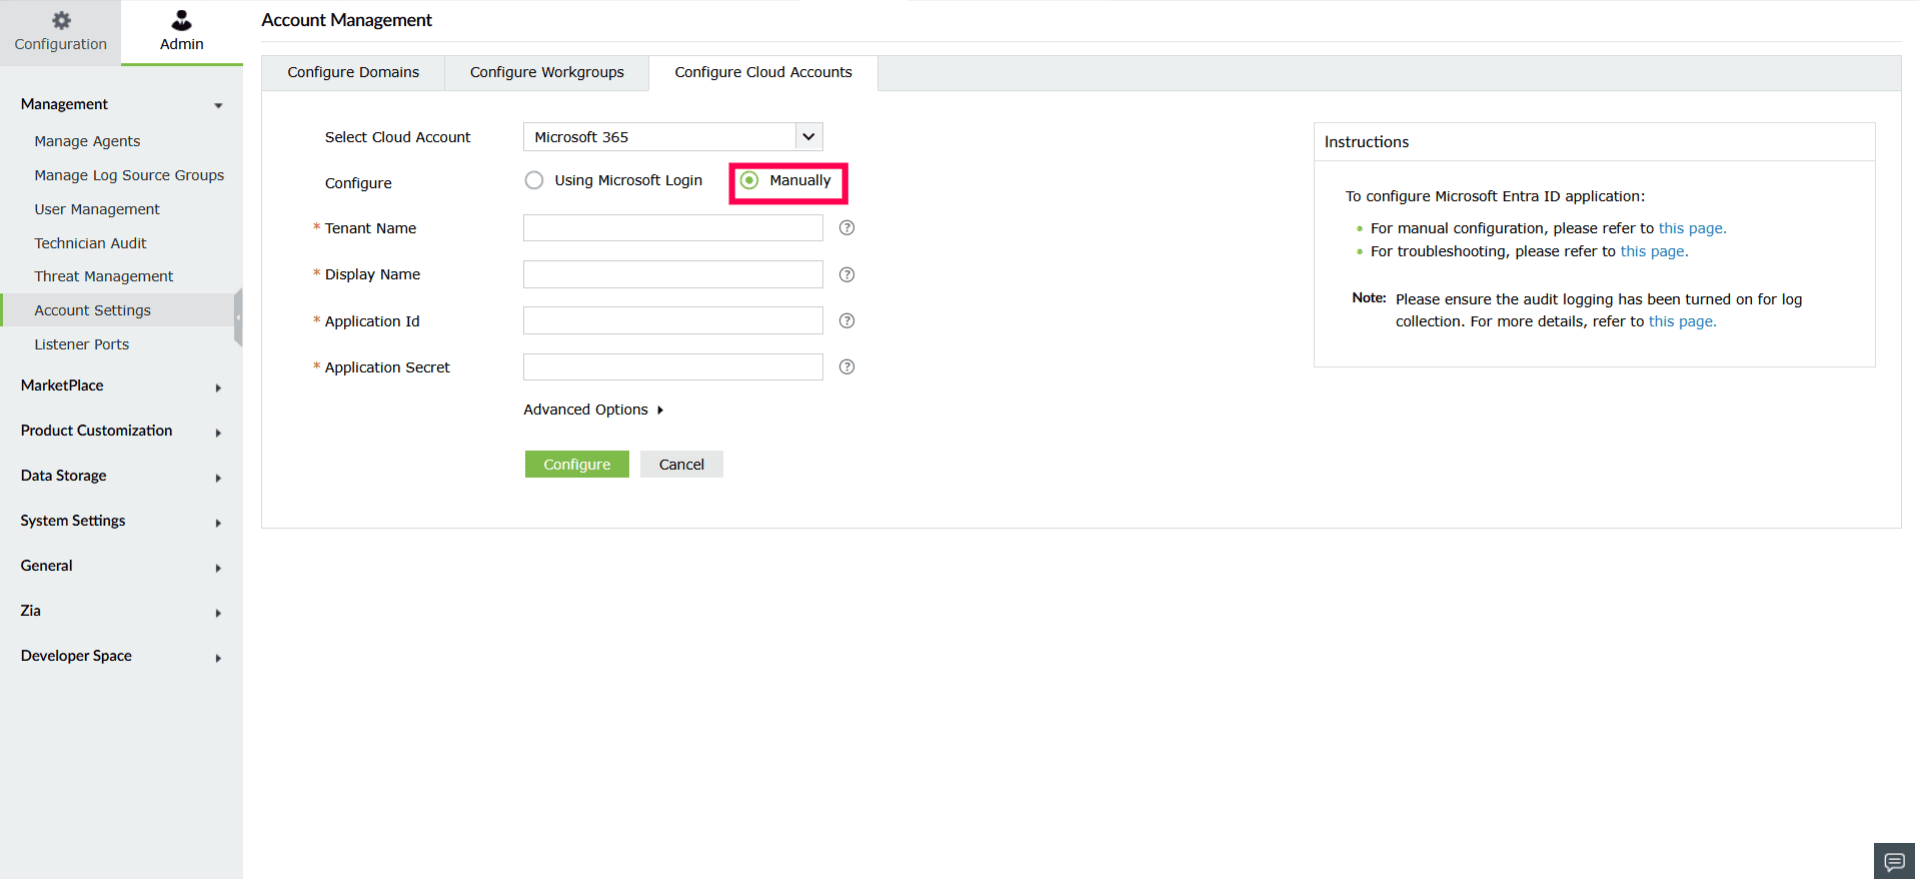The width and height of the screenshot is (1919, 879).
Task: Click help icon next to Display Name
Action: (847, 275)
